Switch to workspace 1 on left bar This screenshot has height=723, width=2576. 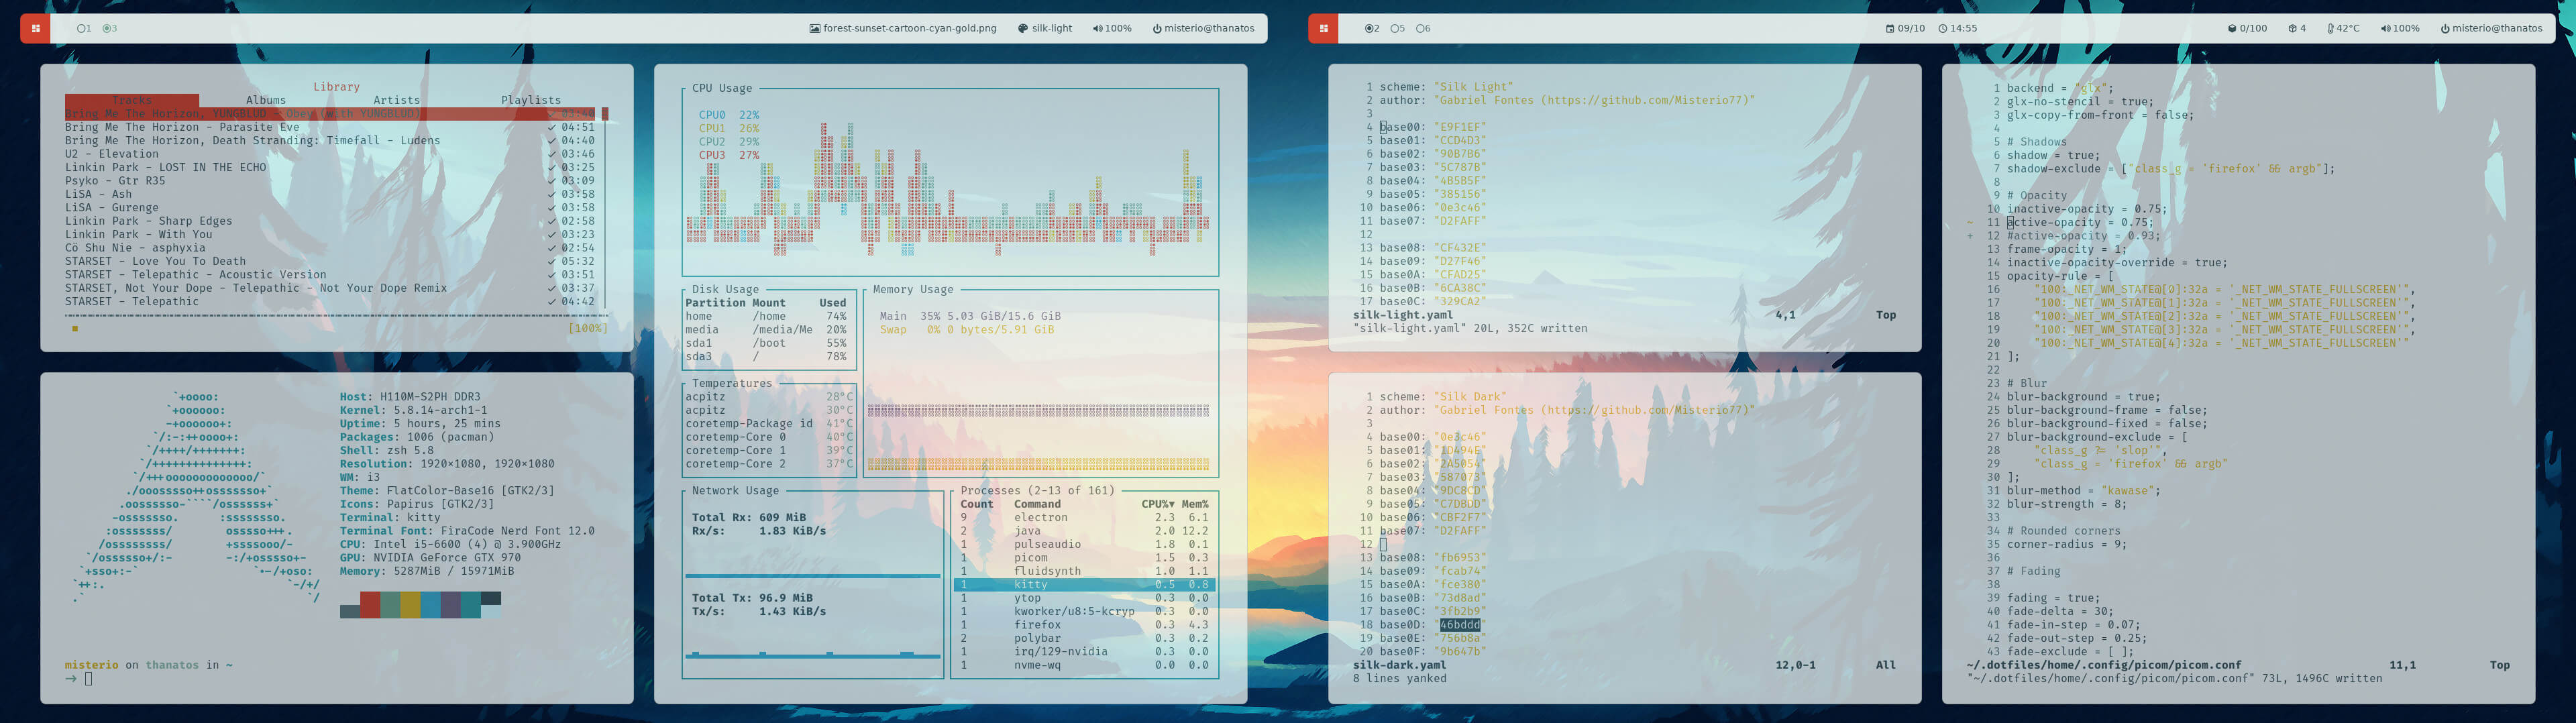click(x=84, y=28)
